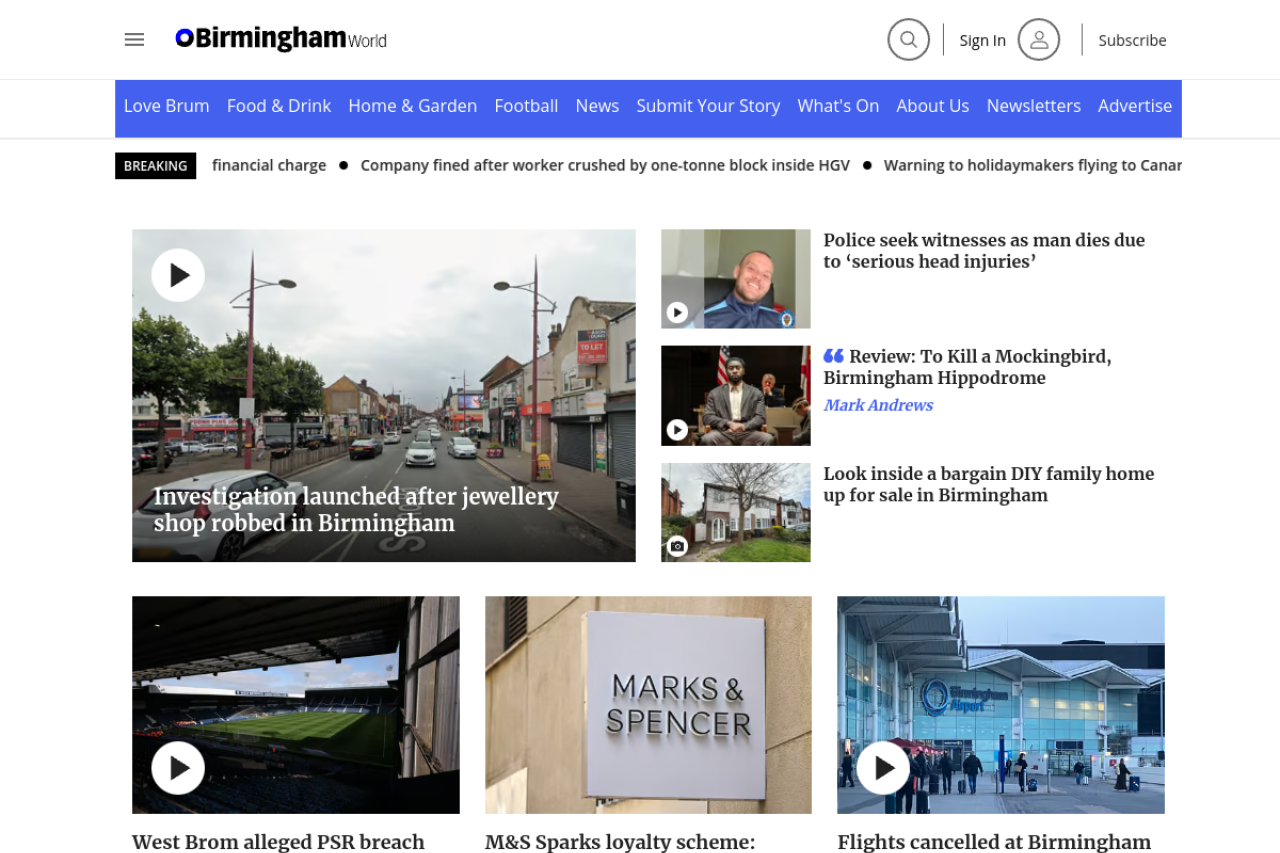Open the hamburger menu icon
Viewport: 1280px width, 853px height.
[x=134, y=39]
